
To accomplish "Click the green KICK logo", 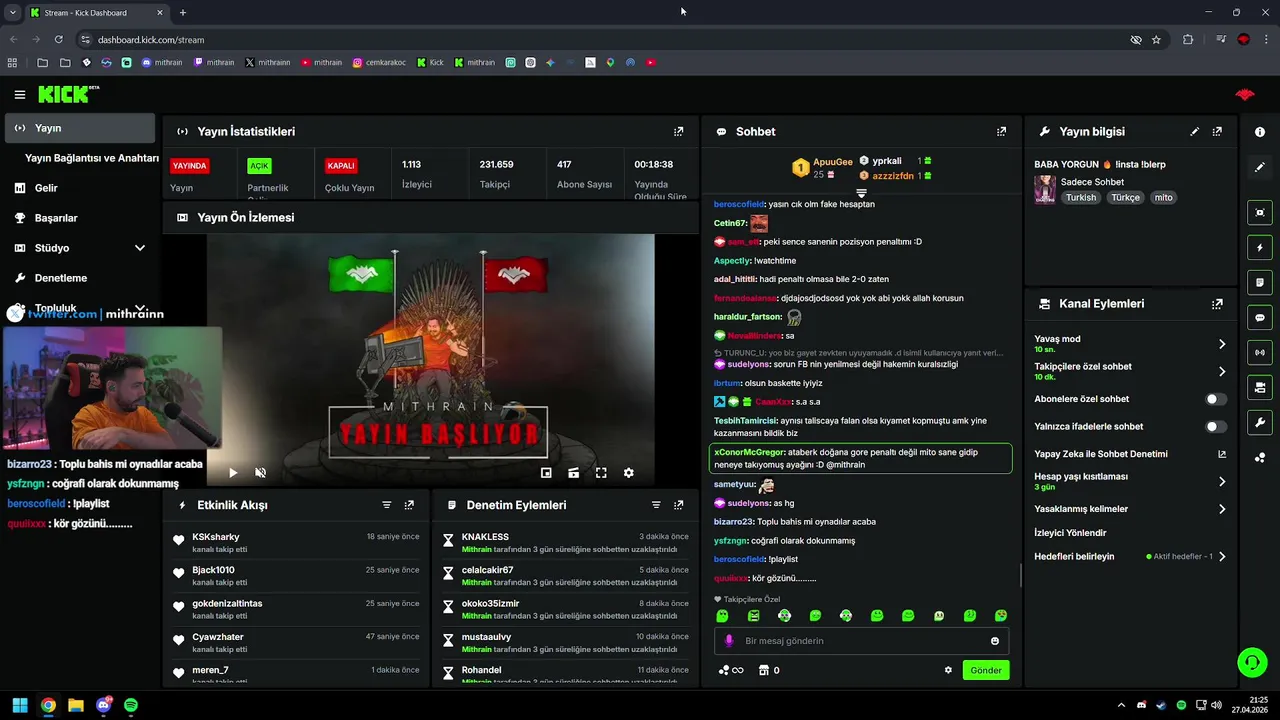I will (x=65, y=94).
